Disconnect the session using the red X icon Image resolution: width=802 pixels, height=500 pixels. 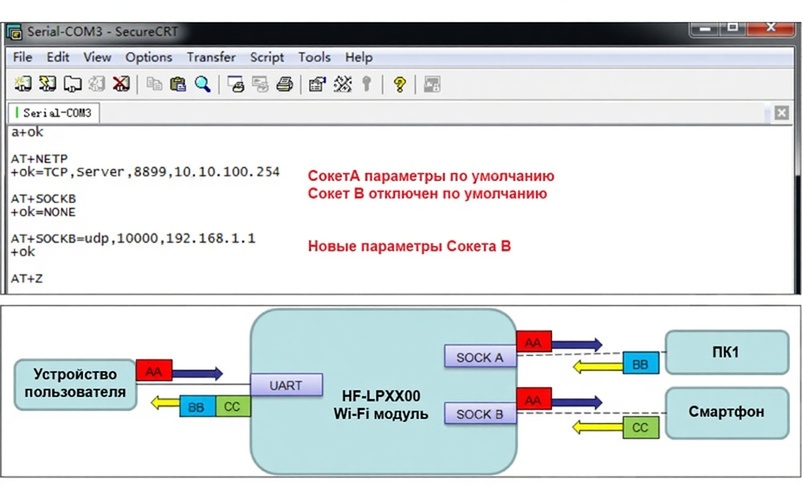120,84
